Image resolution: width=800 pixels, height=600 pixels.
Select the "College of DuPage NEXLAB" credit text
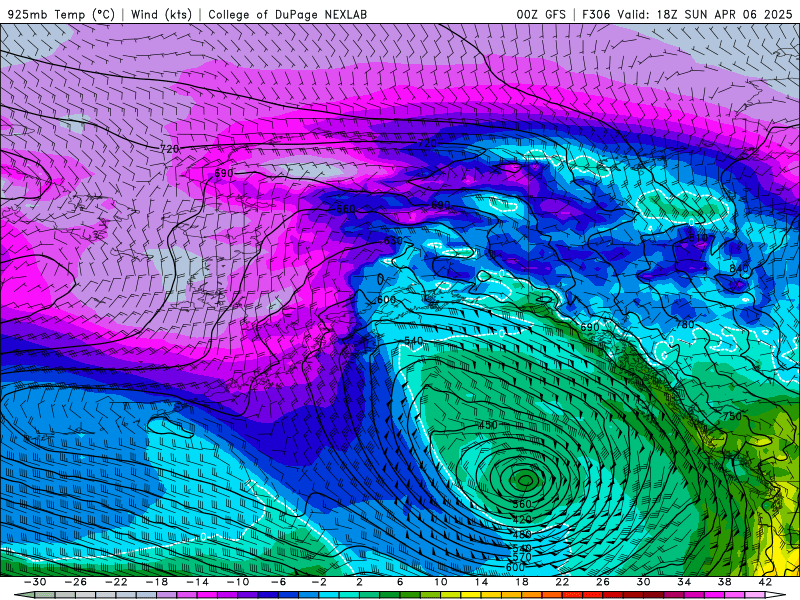point(287,14)
